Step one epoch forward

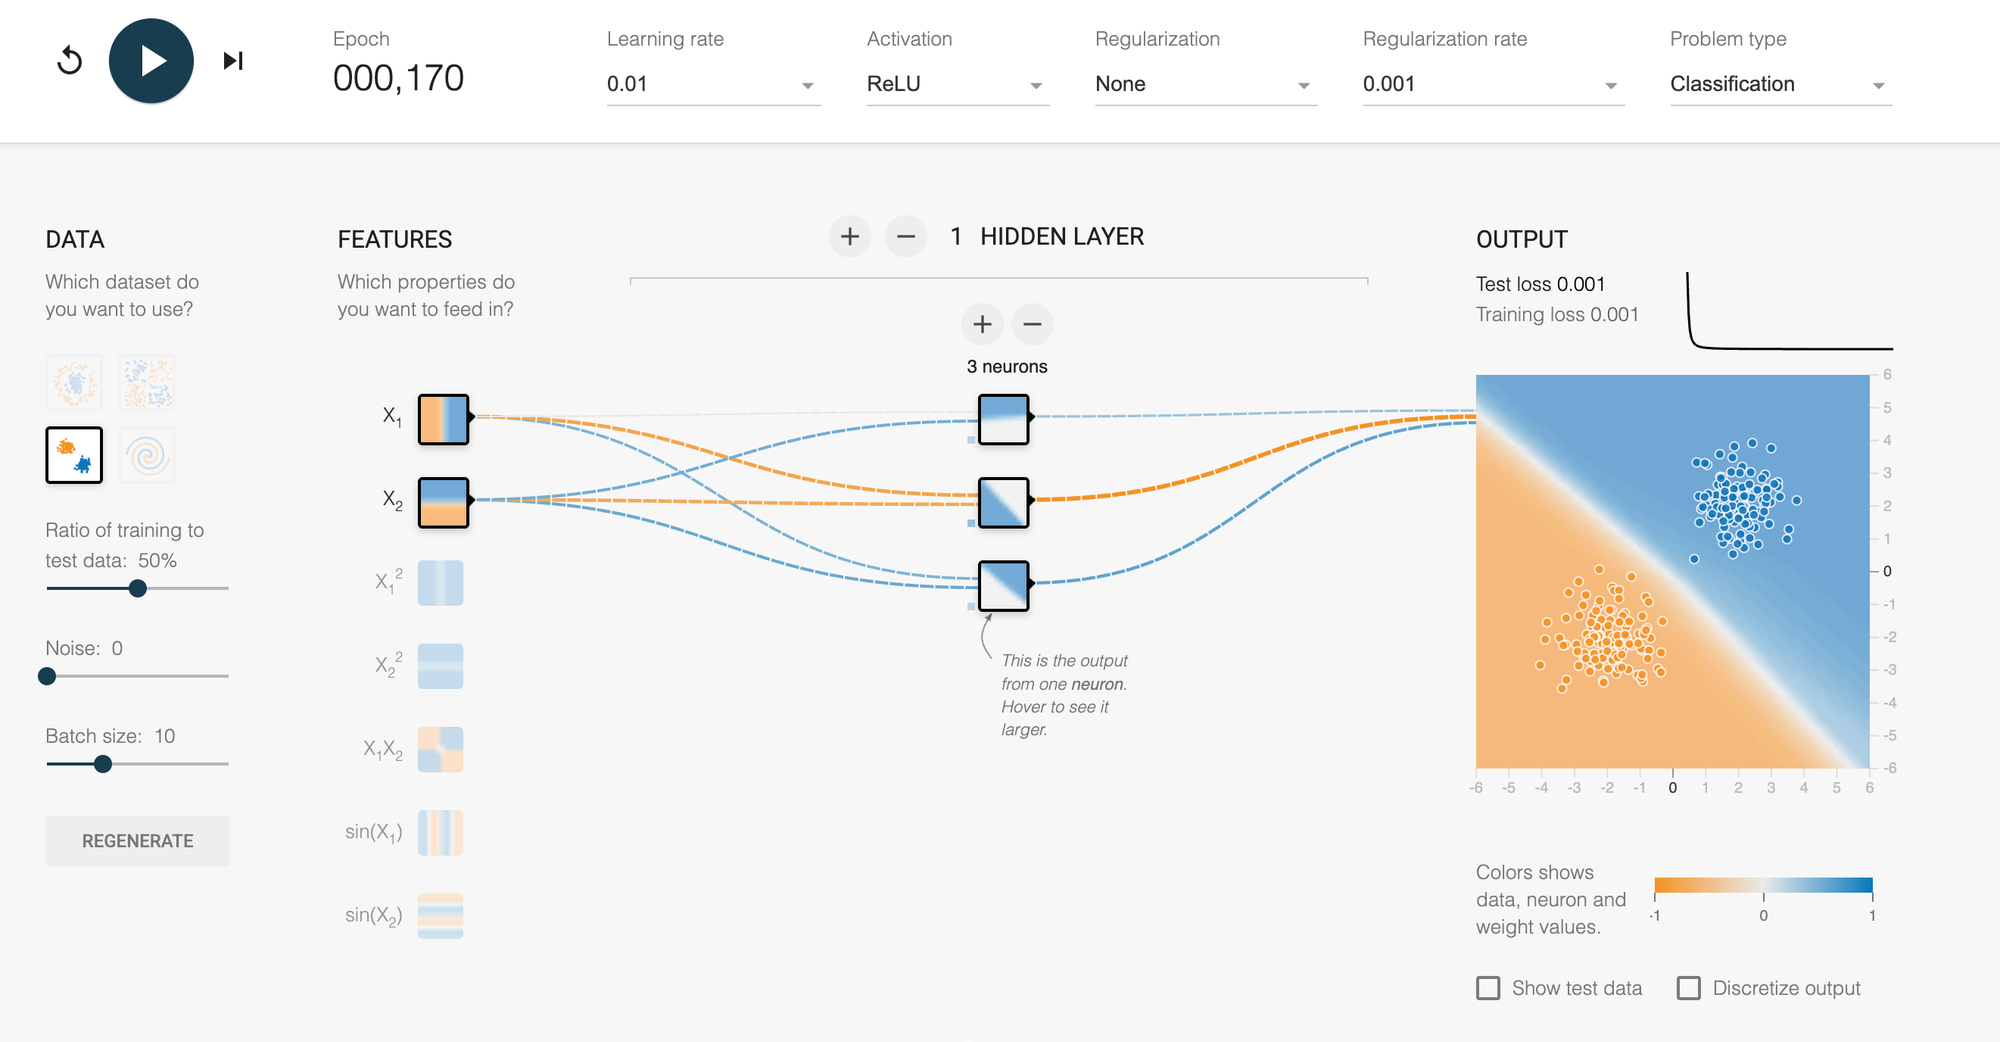(232, 60)
